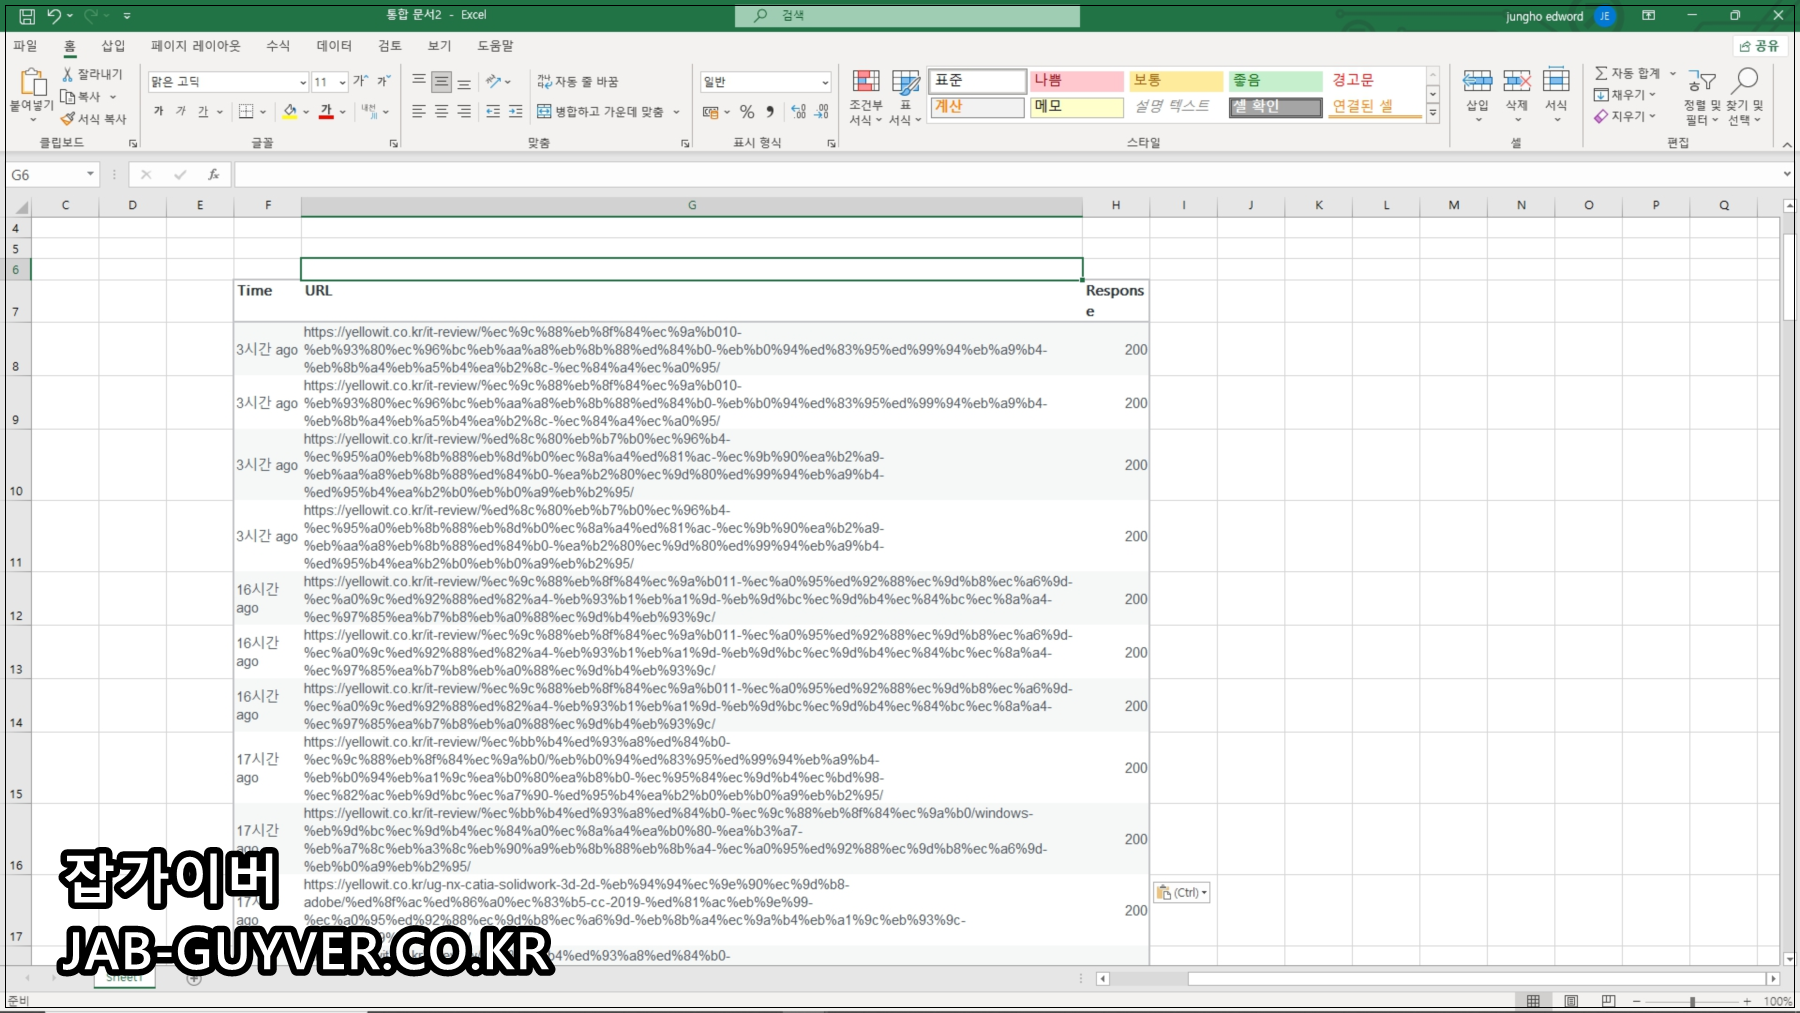
Task: Click increase decimal places icon
Action: tap(798, 112)
